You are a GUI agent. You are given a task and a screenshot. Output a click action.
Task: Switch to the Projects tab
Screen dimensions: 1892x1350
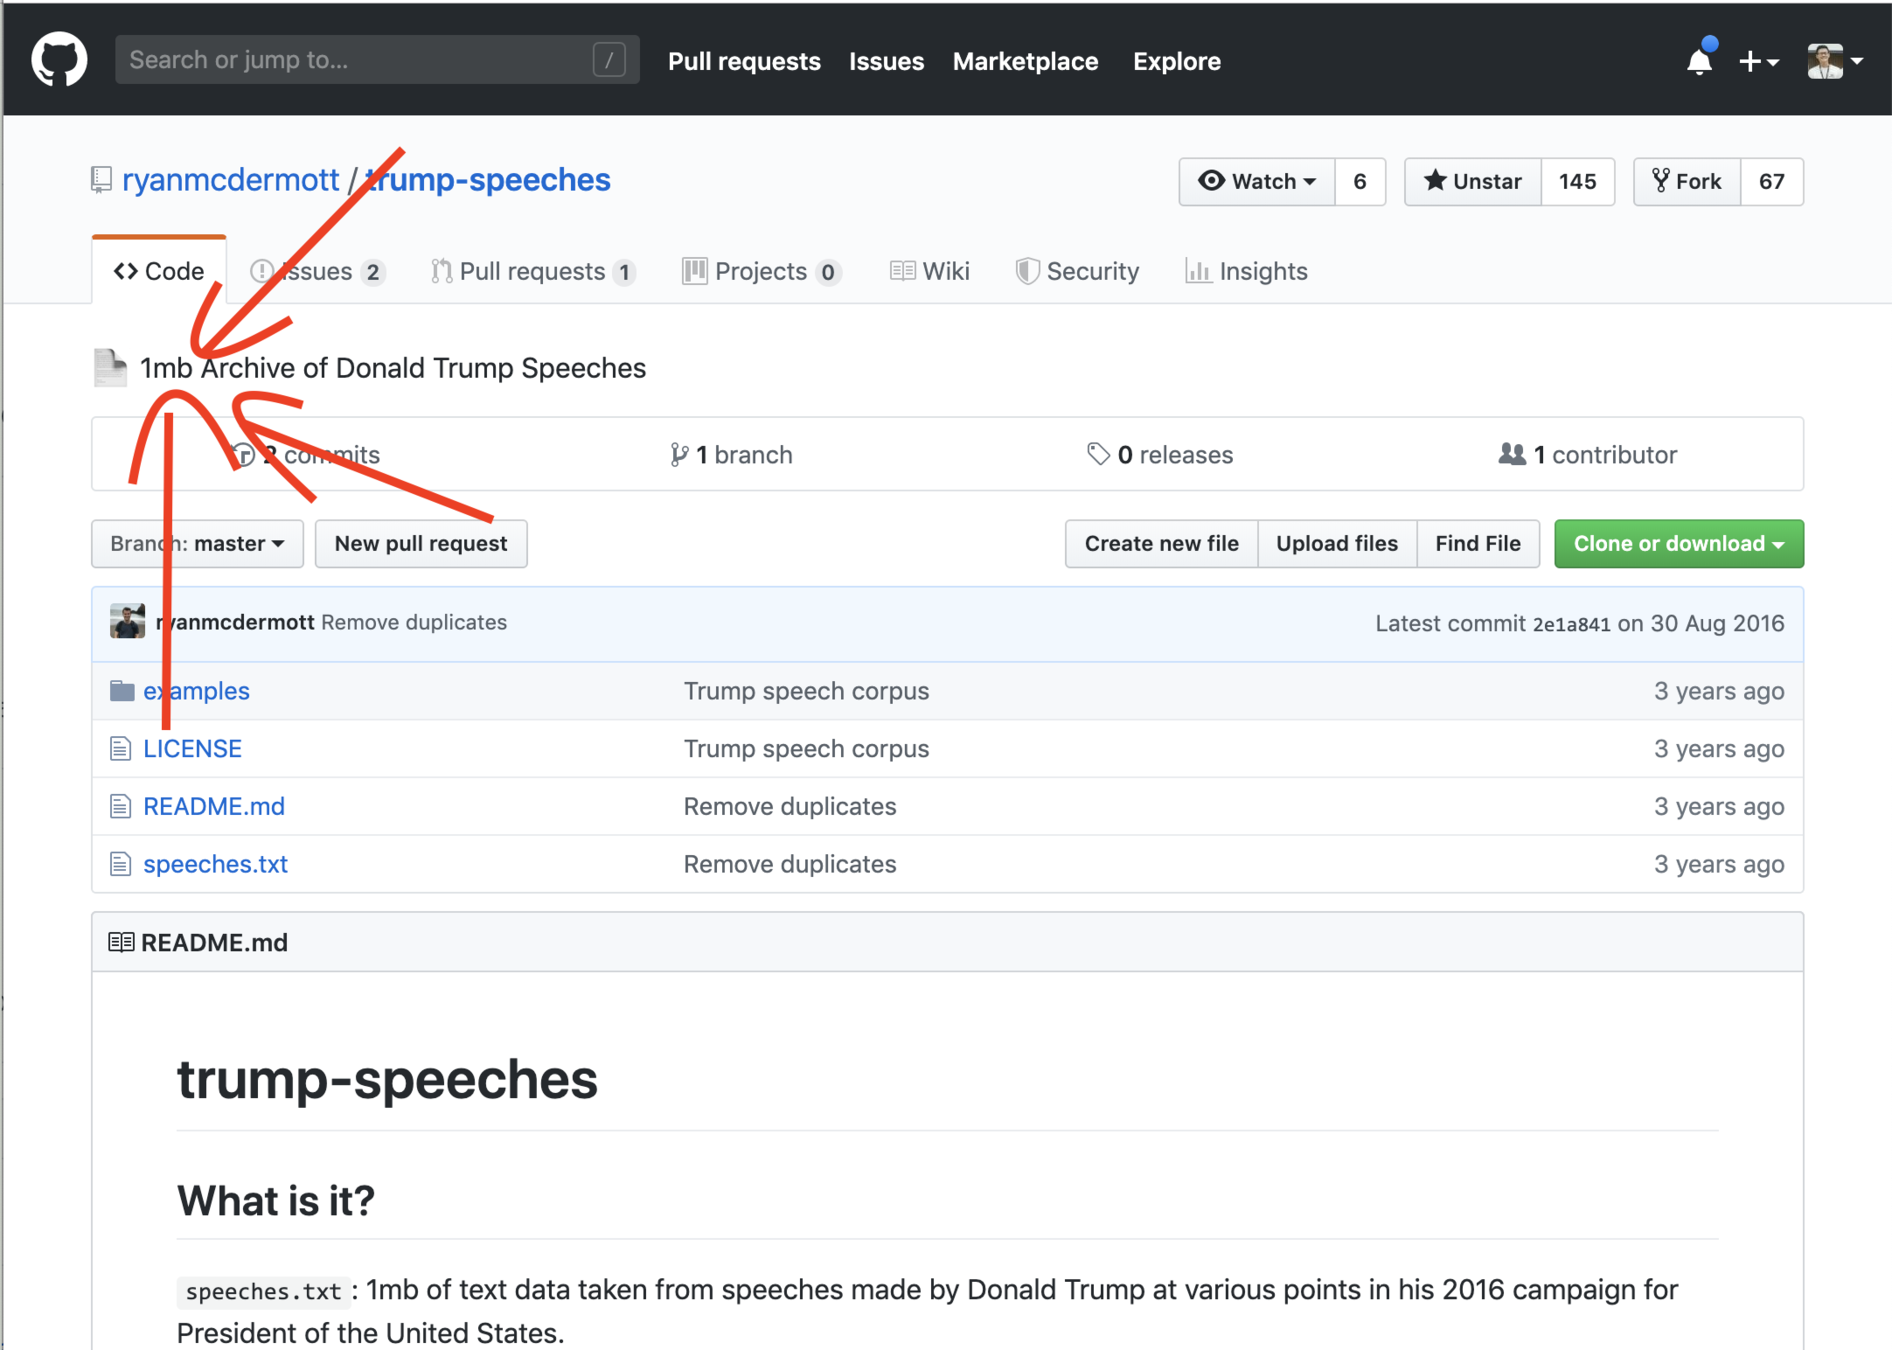[x=761, y=271]
